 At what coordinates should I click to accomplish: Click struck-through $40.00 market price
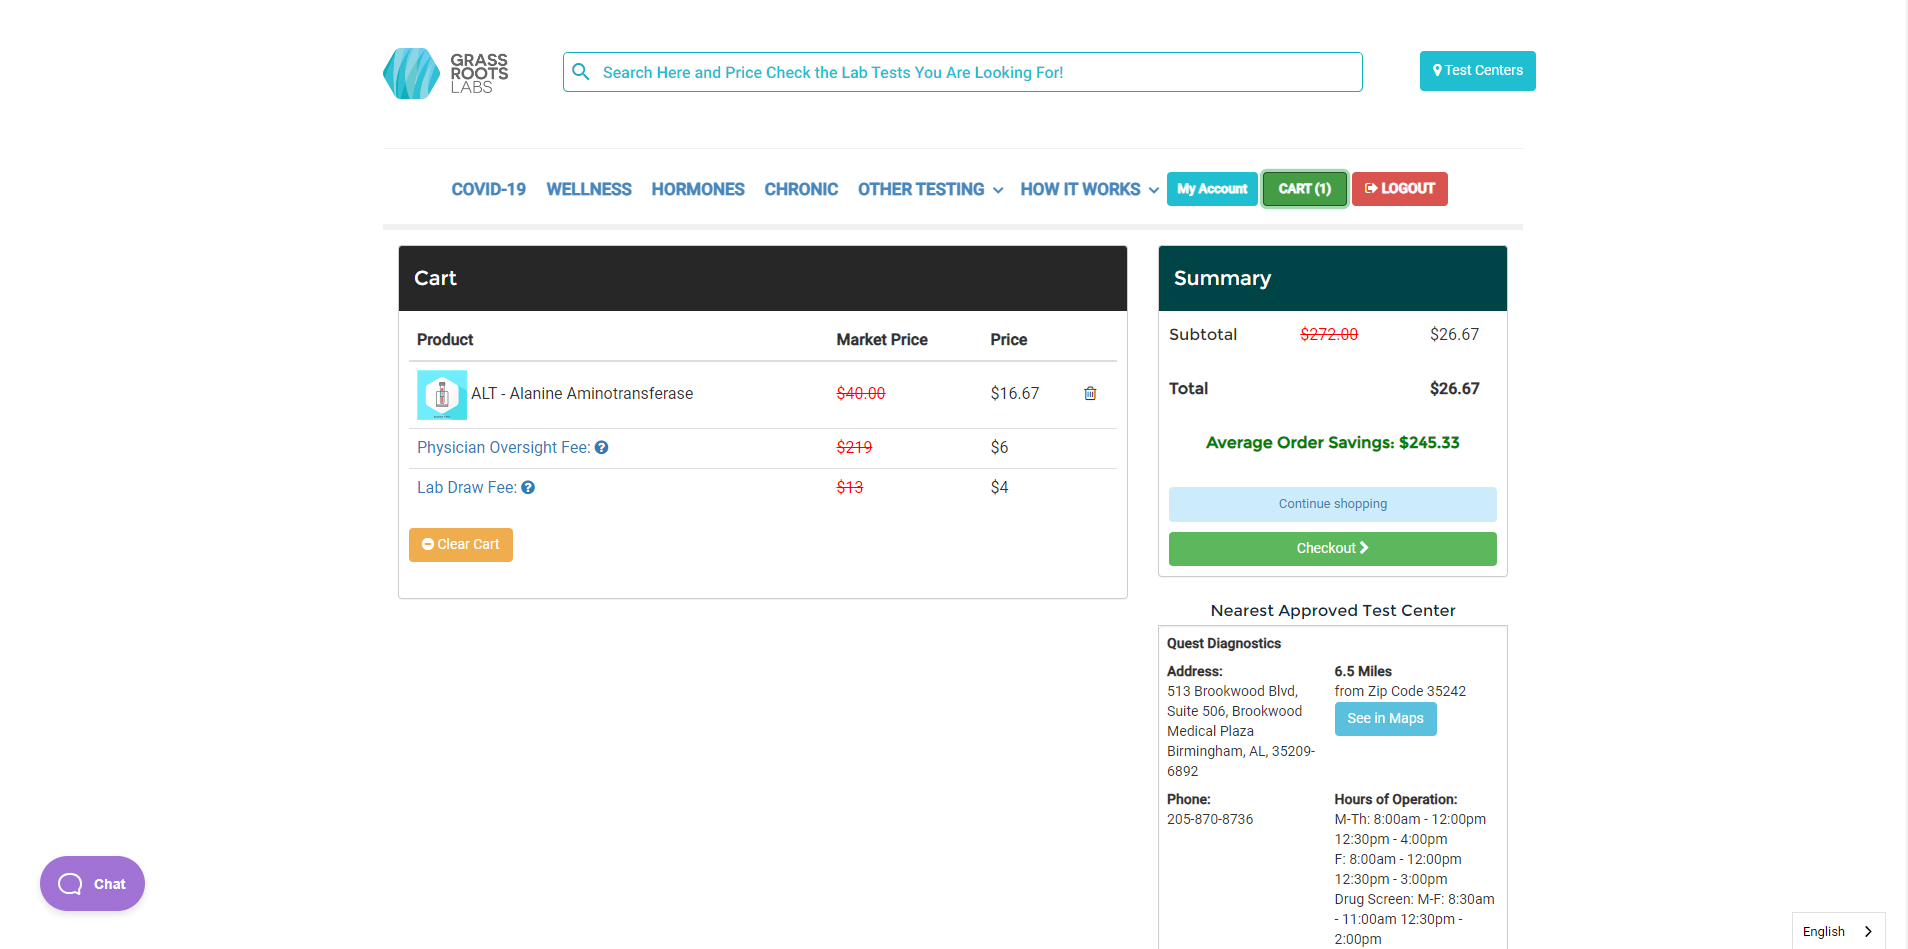pos(861,394)
